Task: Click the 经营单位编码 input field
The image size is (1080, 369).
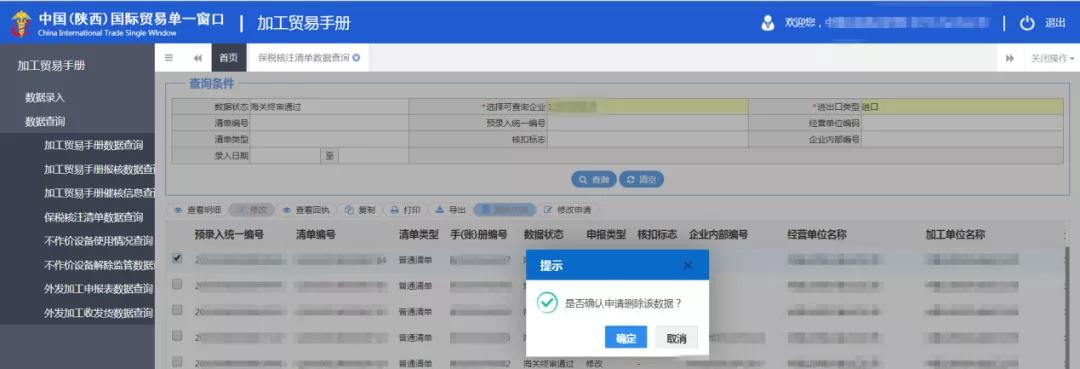Action: pos(962,123)
